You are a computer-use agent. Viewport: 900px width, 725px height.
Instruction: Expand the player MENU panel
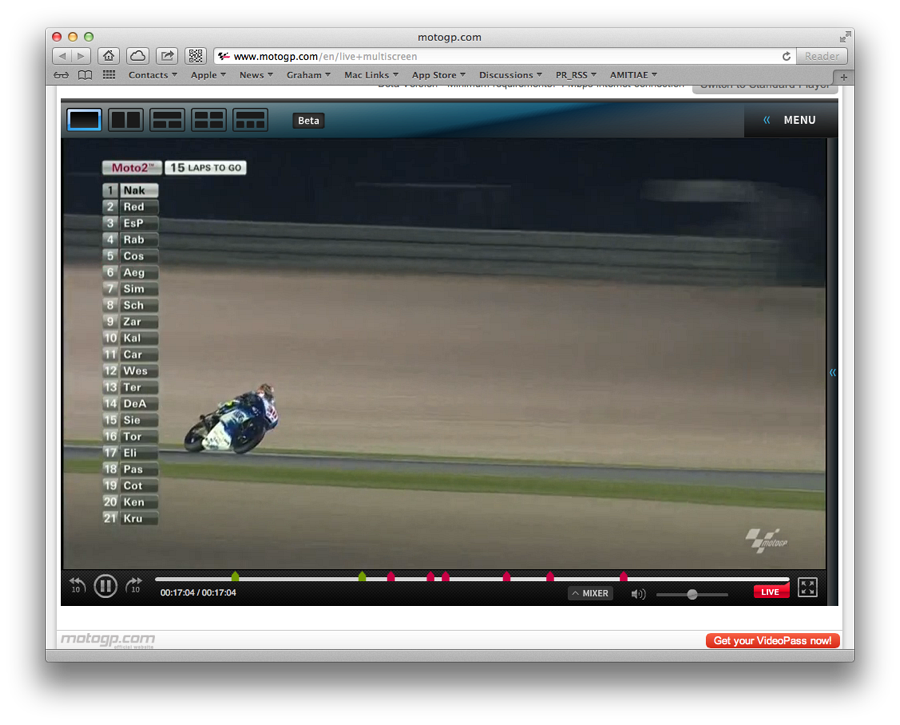(x=791, y=120)
